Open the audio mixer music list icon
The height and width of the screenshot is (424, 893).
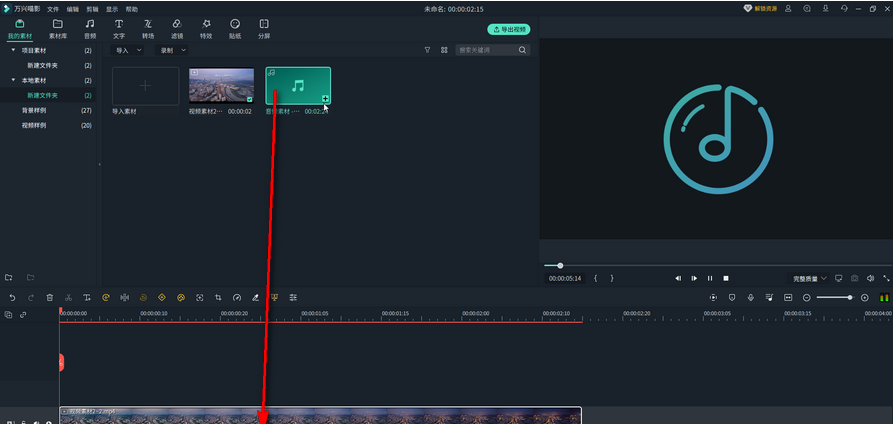tap(769, 297)
